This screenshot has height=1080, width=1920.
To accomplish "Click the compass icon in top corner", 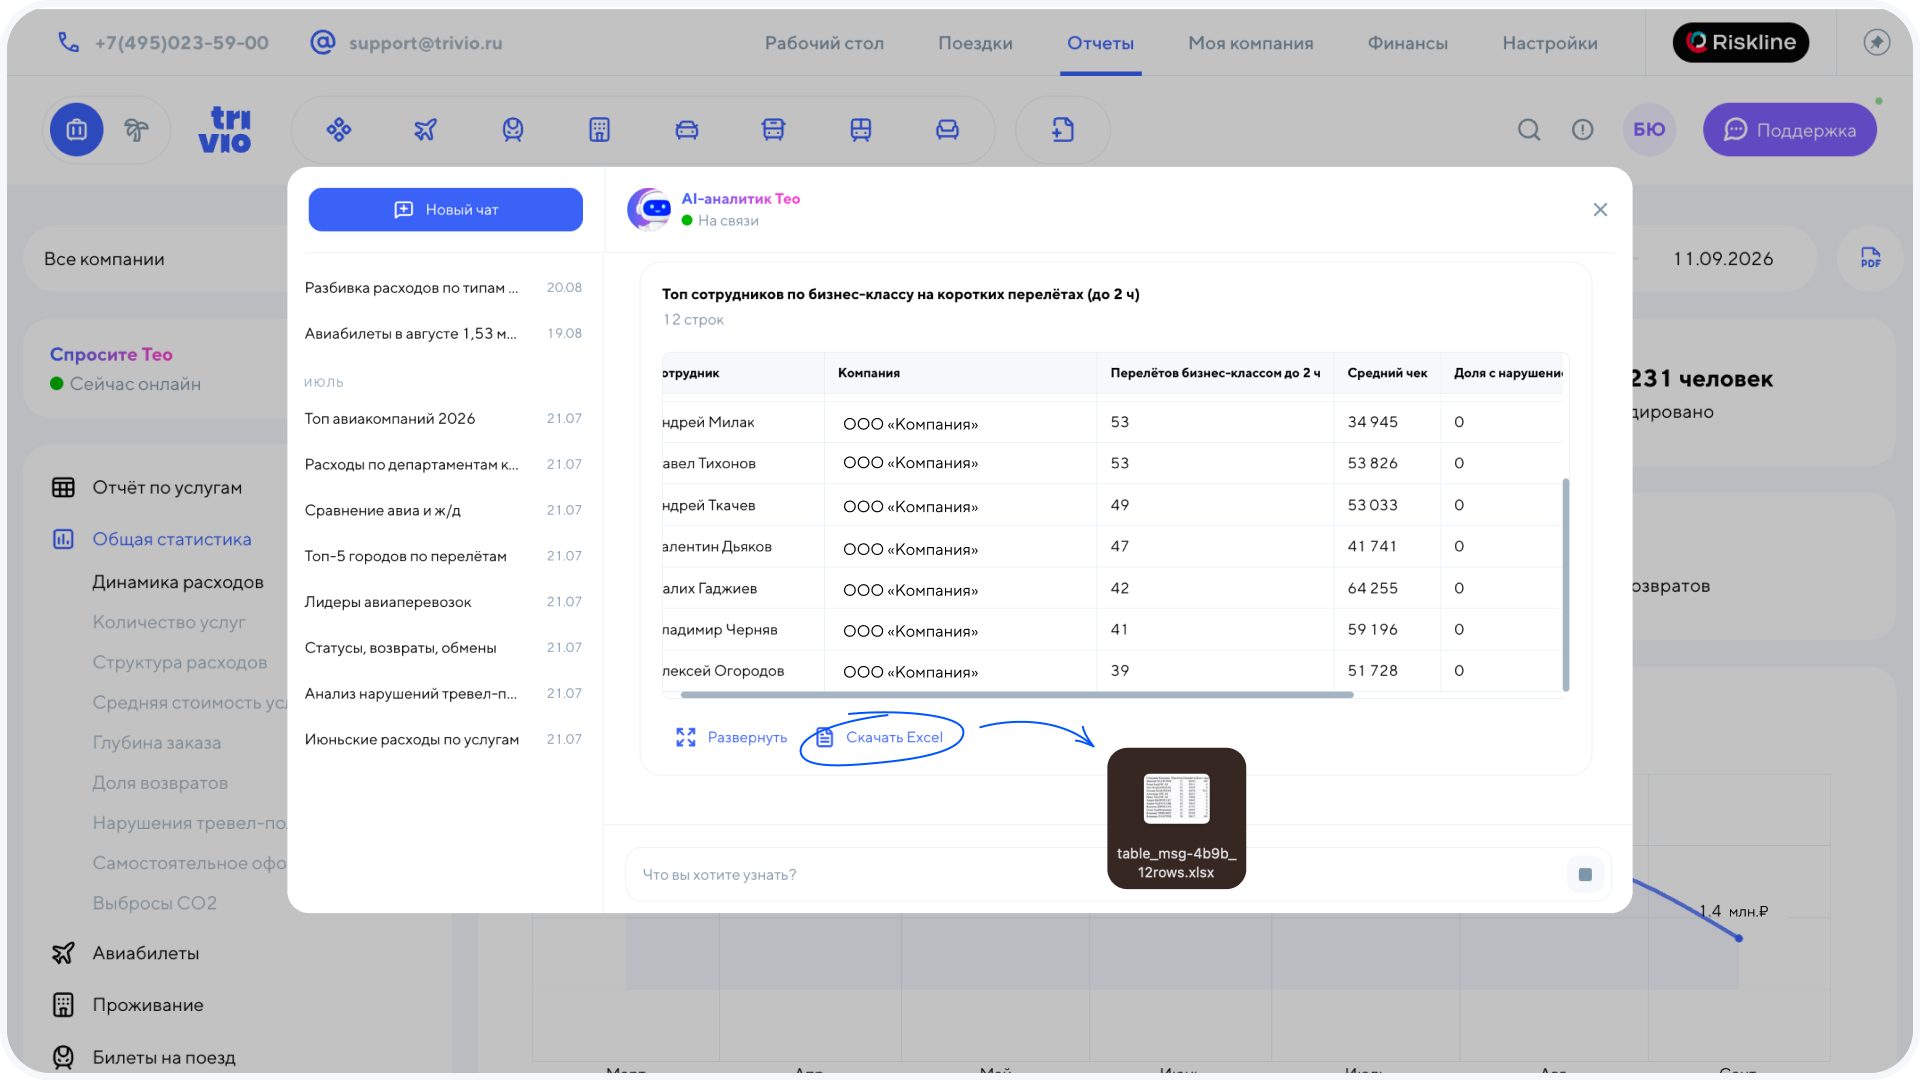I will [x=1877, y=42].
